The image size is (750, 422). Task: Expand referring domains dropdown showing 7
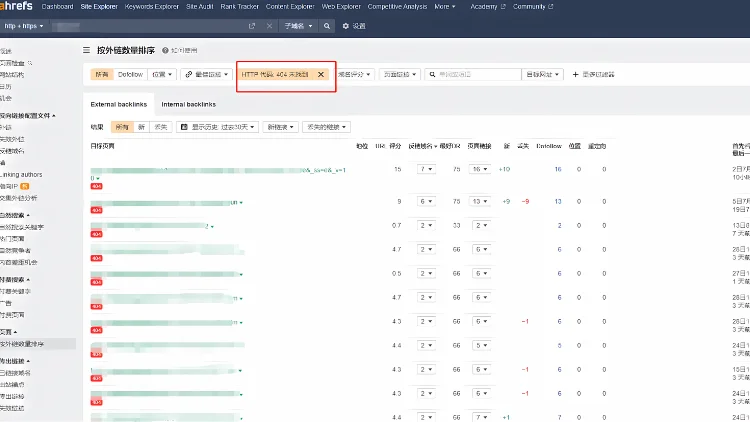point(426,169)
